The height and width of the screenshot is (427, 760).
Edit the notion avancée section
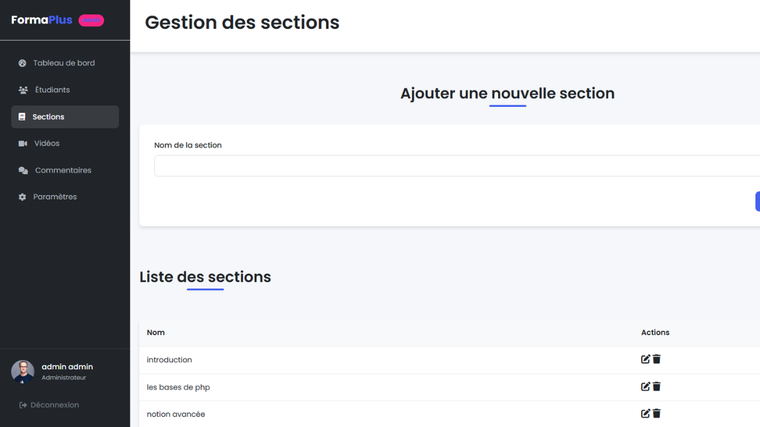point(645,413)
